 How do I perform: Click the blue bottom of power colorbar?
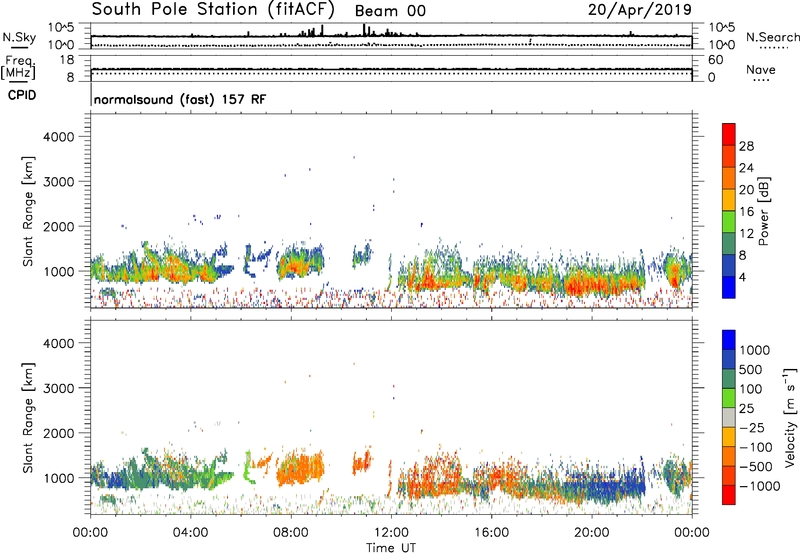click(729, 287)
